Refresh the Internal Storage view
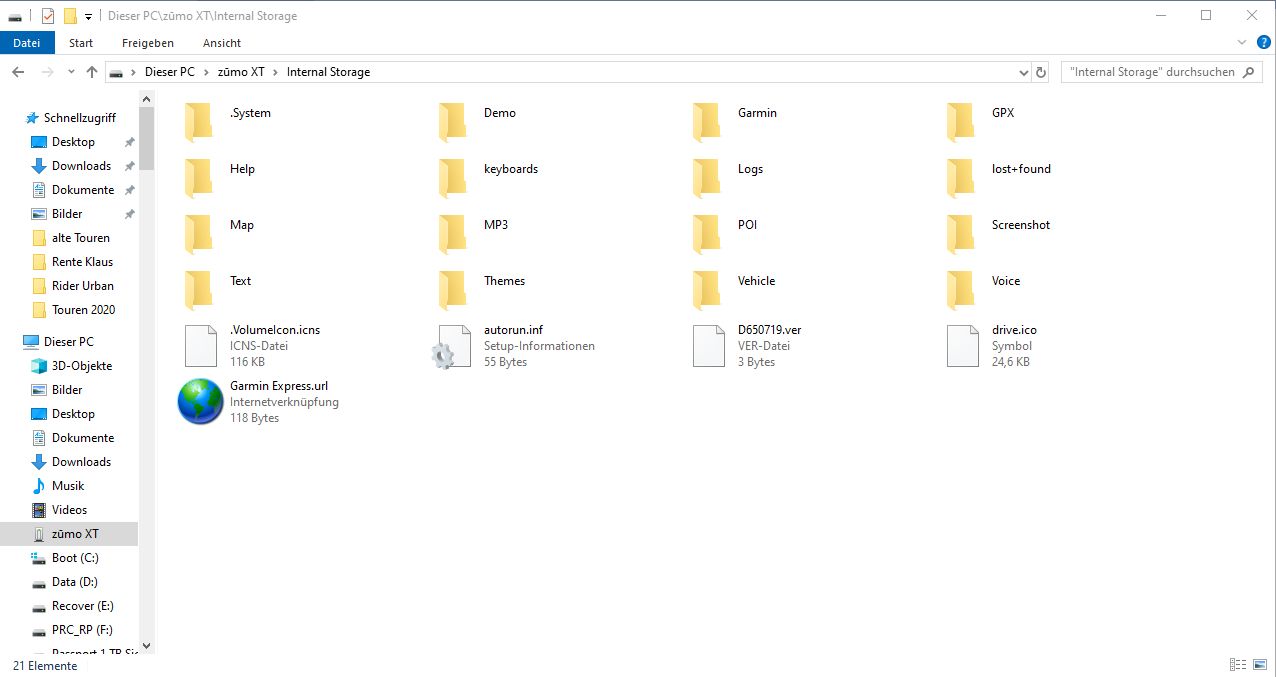Screen dimensions: 1276x677 pyautogui.click(x=1041, y=72)
